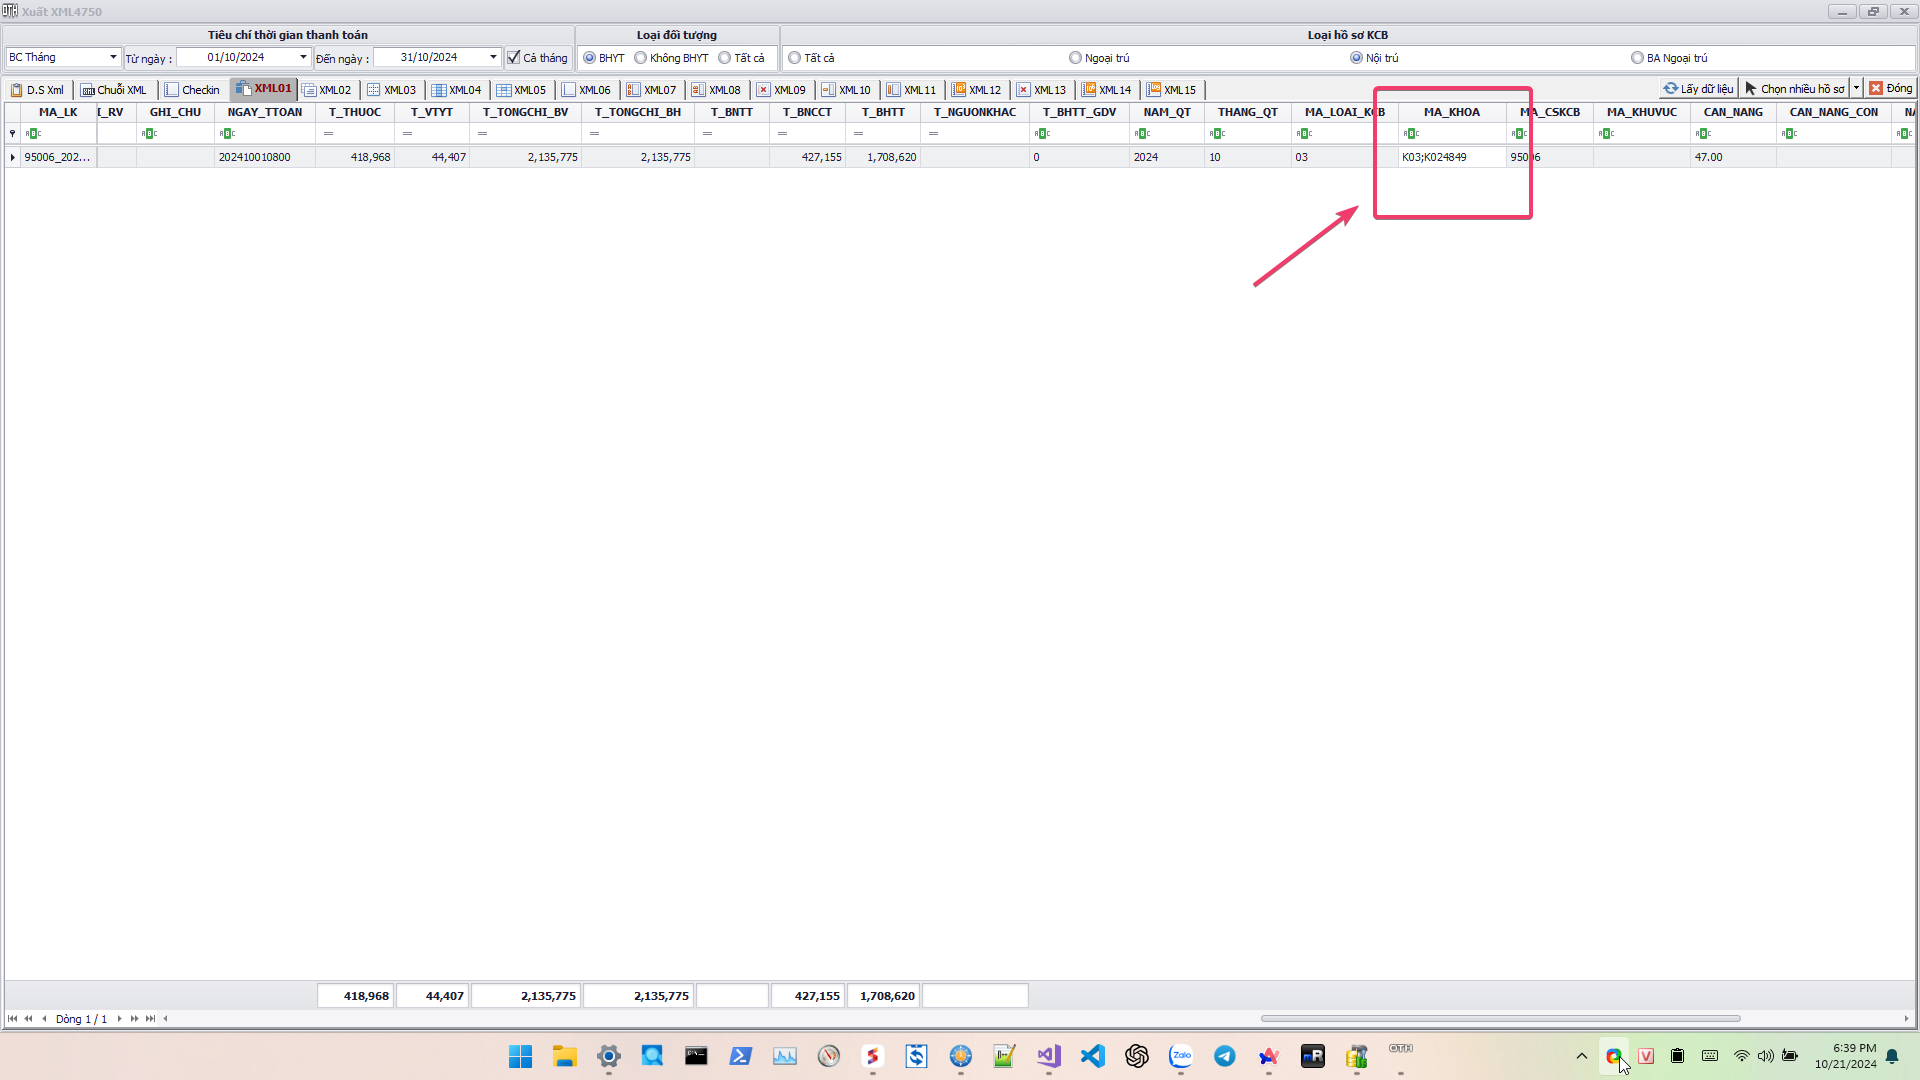Uncheck the Cả tháng checkbox
Viewport: 1920px width, 1080px height.
[514, 58]
